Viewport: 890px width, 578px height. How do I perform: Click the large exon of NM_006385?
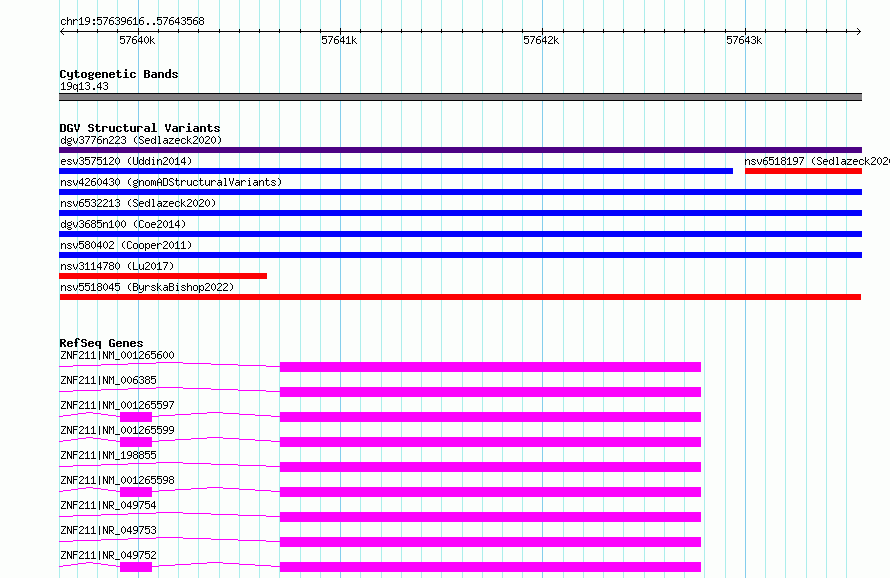(x=490, y=392)
